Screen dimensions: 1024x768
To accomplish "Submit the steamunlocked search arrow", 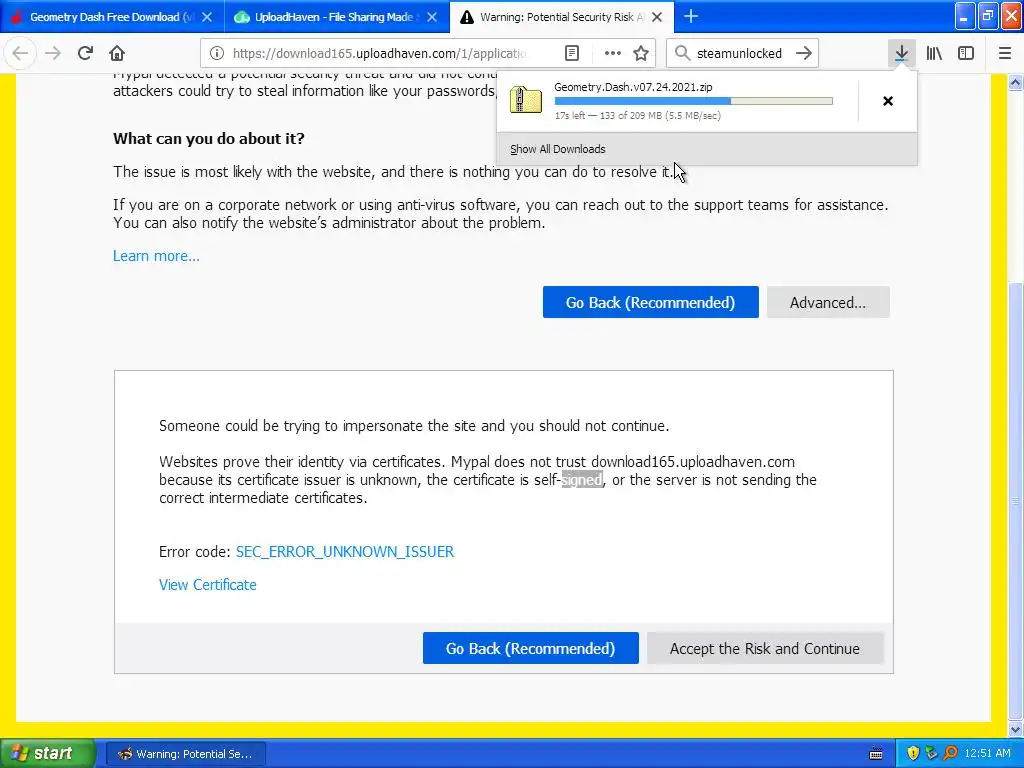I will click(x=804, y=54).
